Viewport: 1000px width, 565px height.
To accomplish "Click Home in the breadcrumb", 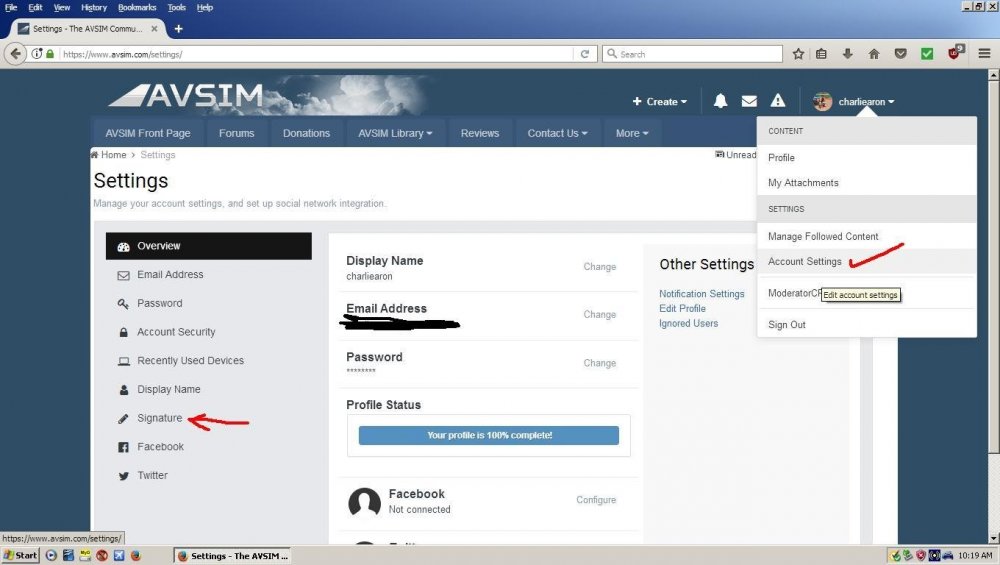I will pyautogui.click(x=108, y=155).
